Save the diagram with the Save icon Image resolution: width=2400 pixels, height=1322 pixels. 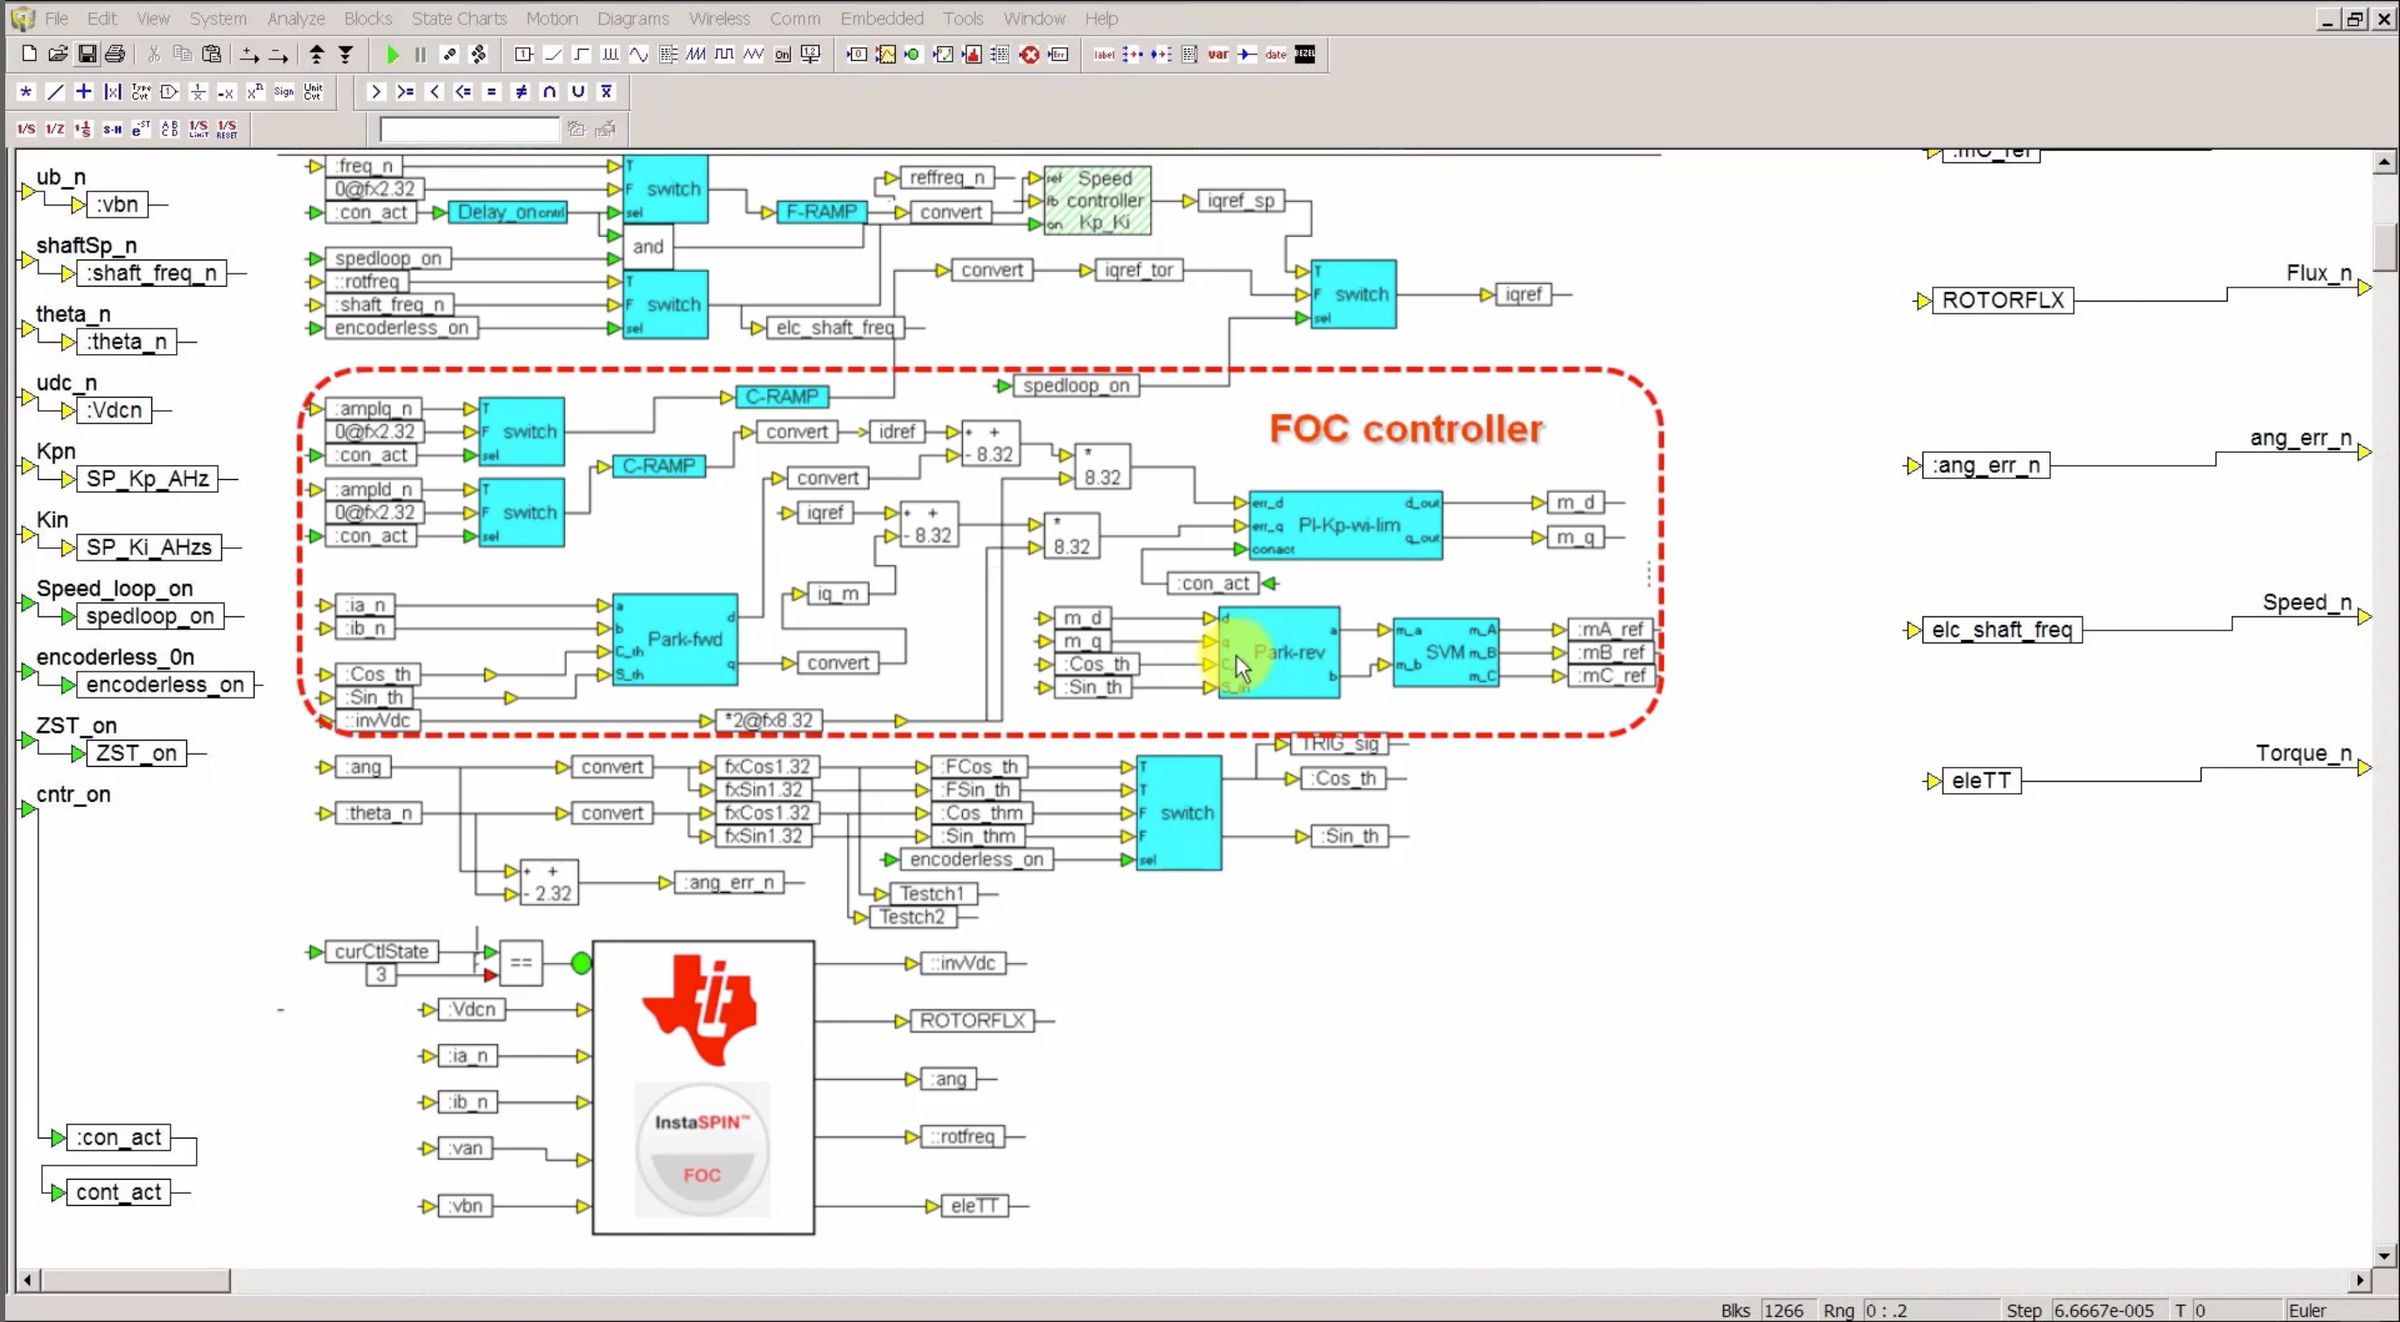[x=87, y=54]
